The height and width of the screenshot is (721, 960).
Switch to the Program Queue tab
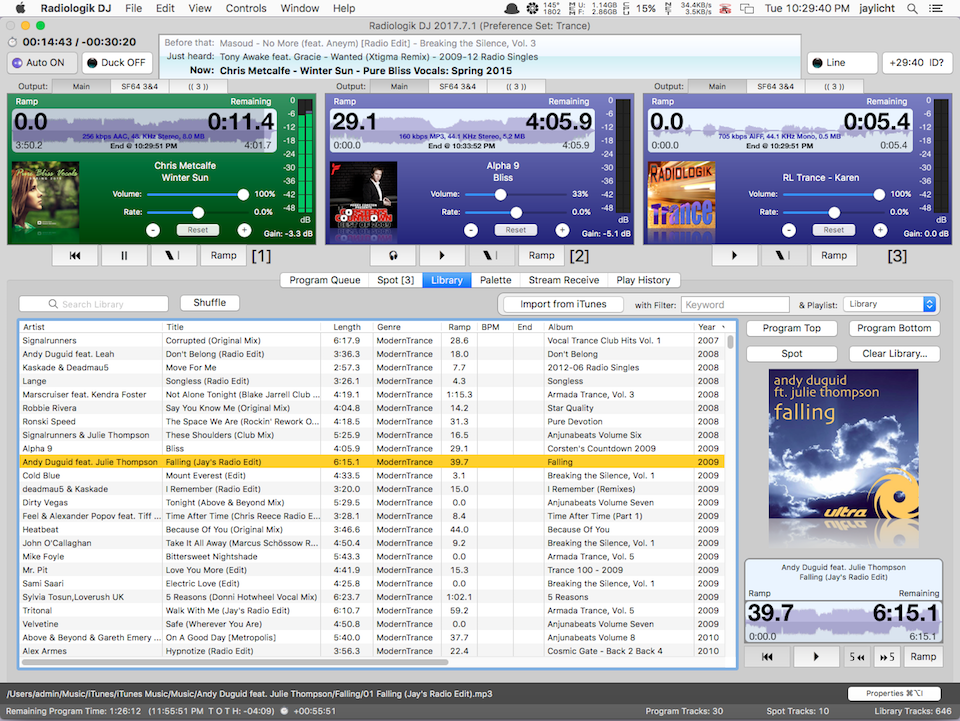point(324,280)
